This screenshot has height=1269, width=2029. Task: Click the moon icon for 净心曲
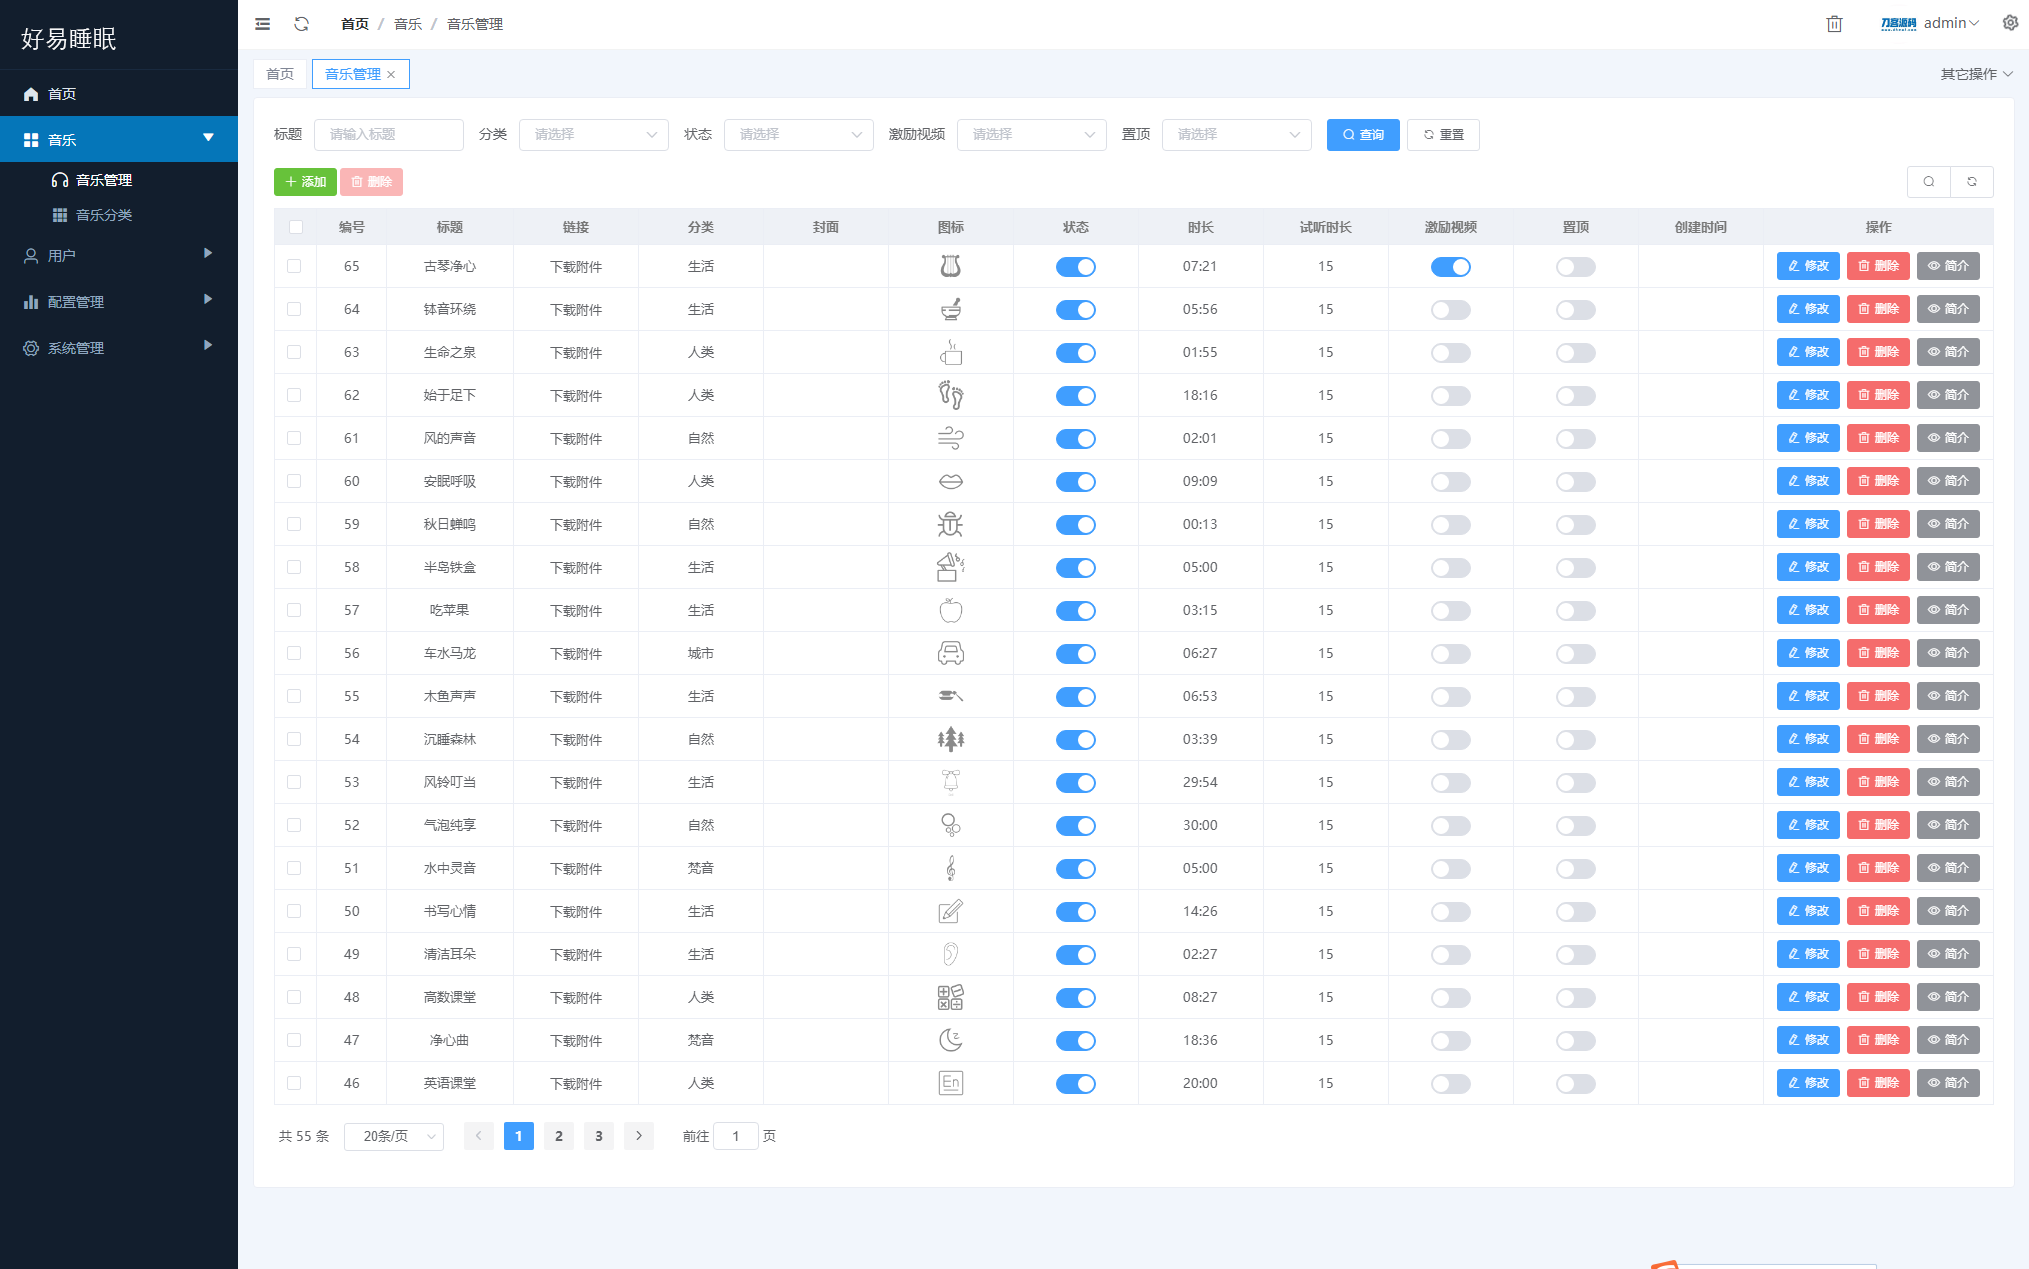(950, 1039)
